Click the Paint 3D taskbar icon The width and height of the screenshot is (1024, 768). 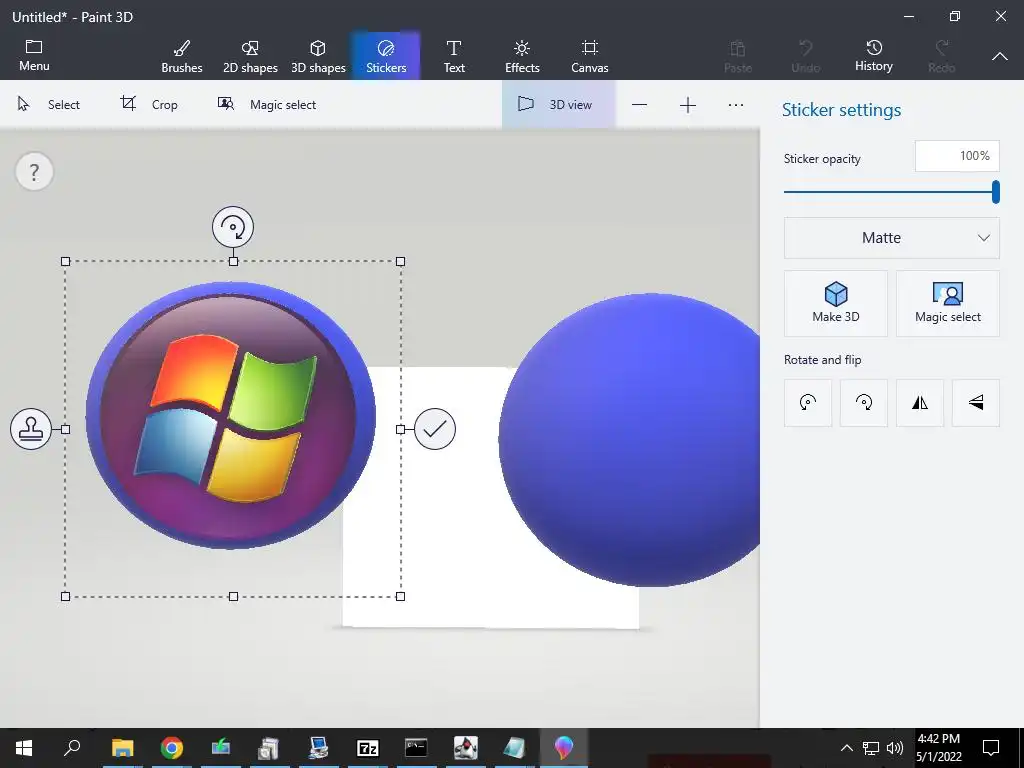click(564, 748)
